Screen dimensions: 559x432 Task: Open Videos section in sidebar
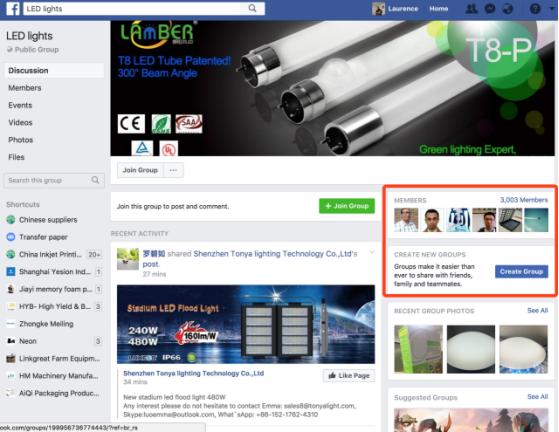tap(20, 123)
